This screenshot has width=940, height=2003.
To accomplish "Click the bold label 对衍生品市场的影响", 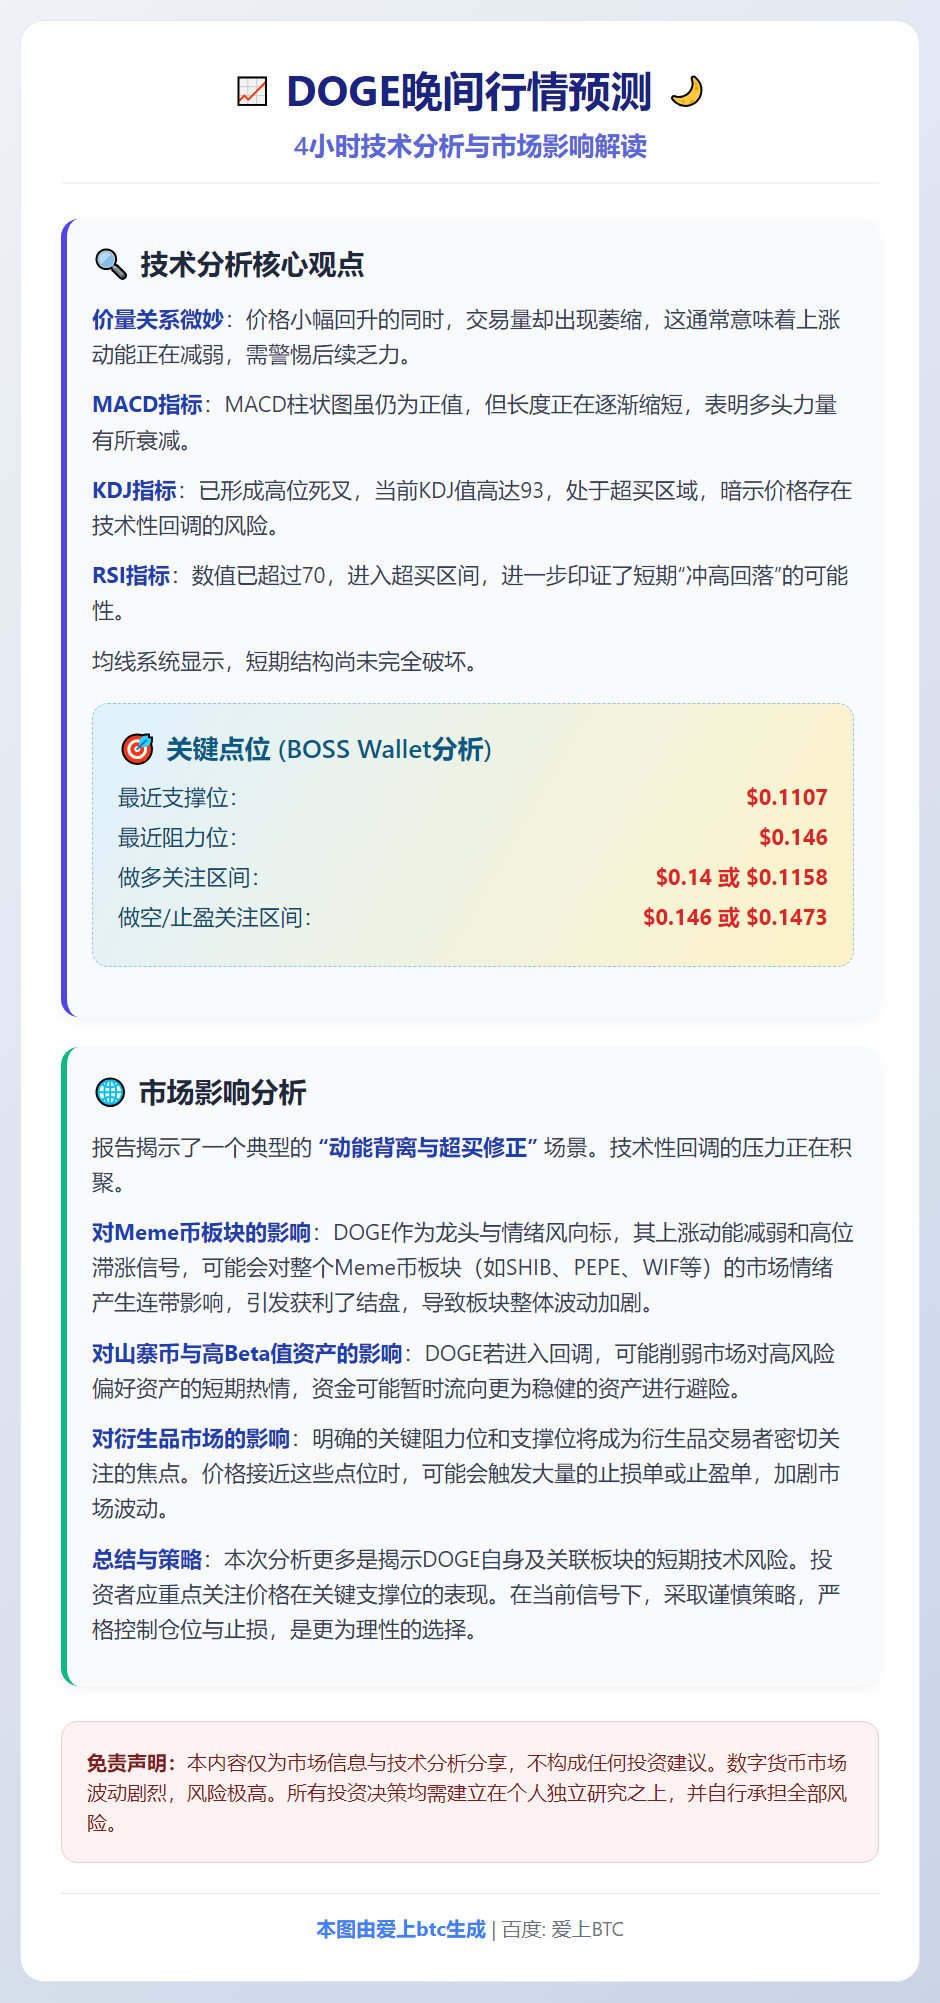I will pyautogui.click(x=191, y=1439).
